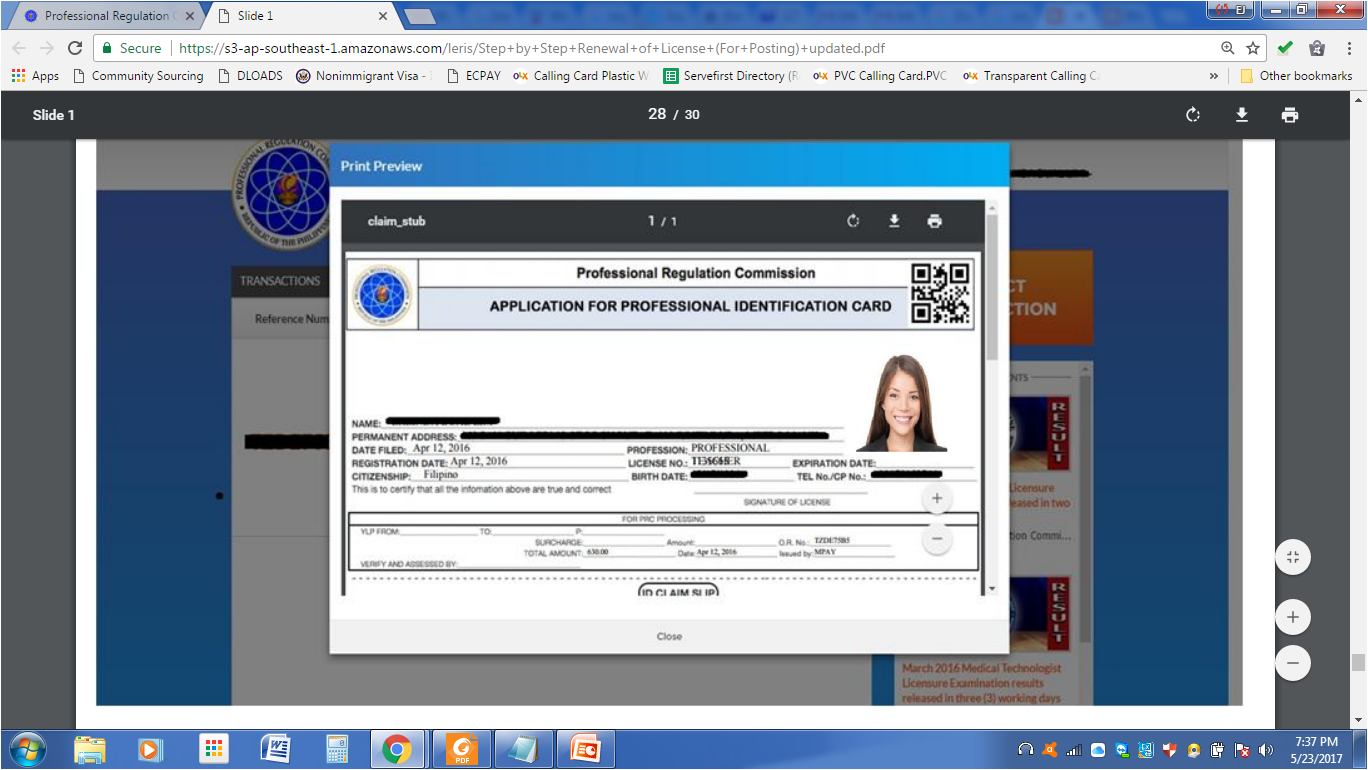Open the ECPAY bookmark
Viewport: 1368px width, 770px height.
481,75
